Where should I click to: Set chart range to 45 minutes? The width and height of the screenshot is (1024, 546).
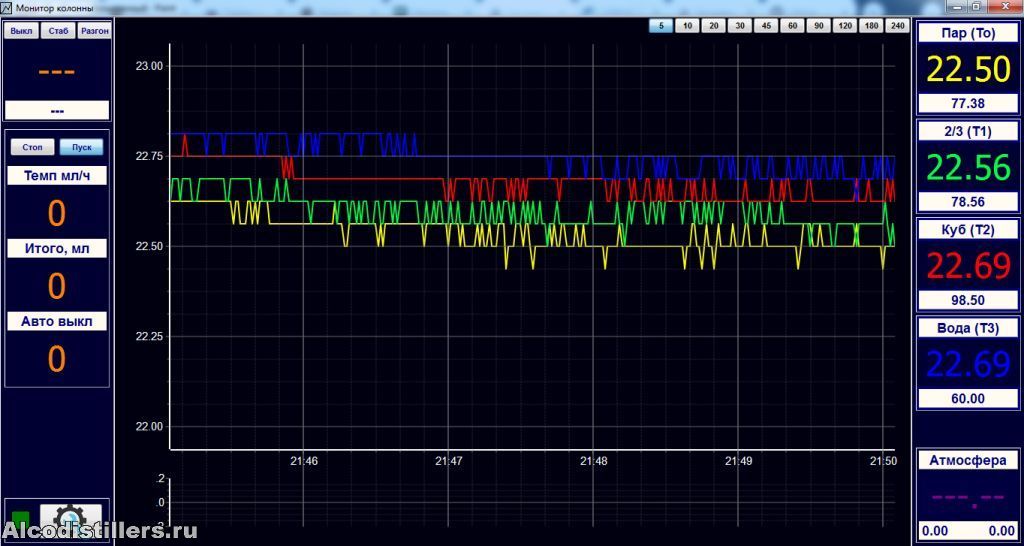765,26
